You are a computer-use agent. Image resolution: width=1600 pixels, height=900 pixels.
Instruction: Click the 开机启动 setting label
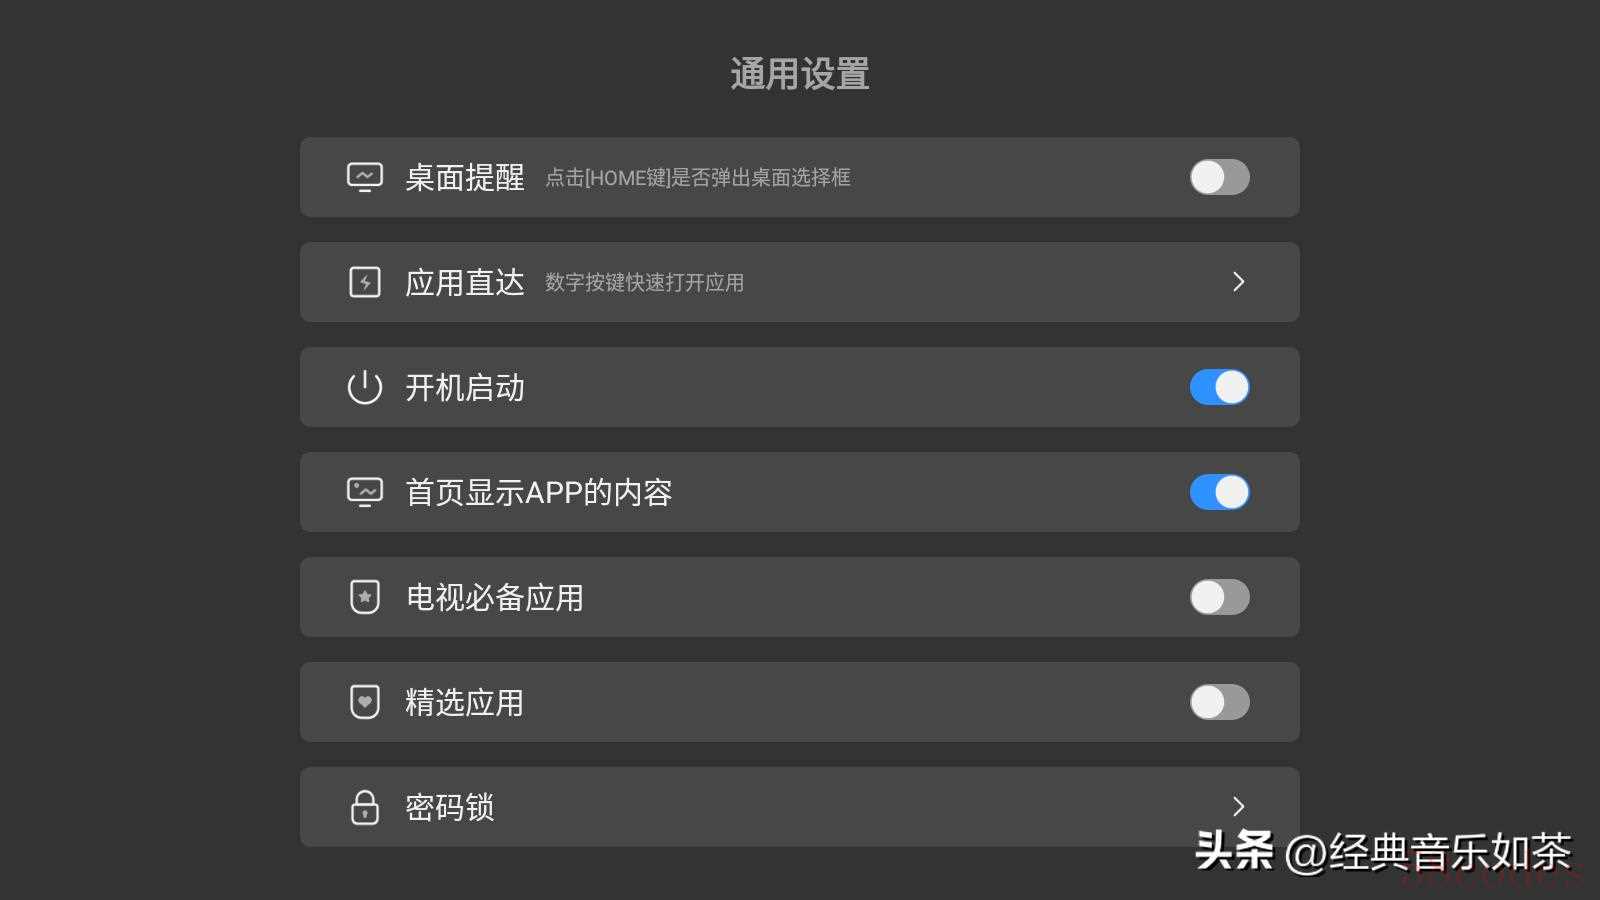point(464,387)
